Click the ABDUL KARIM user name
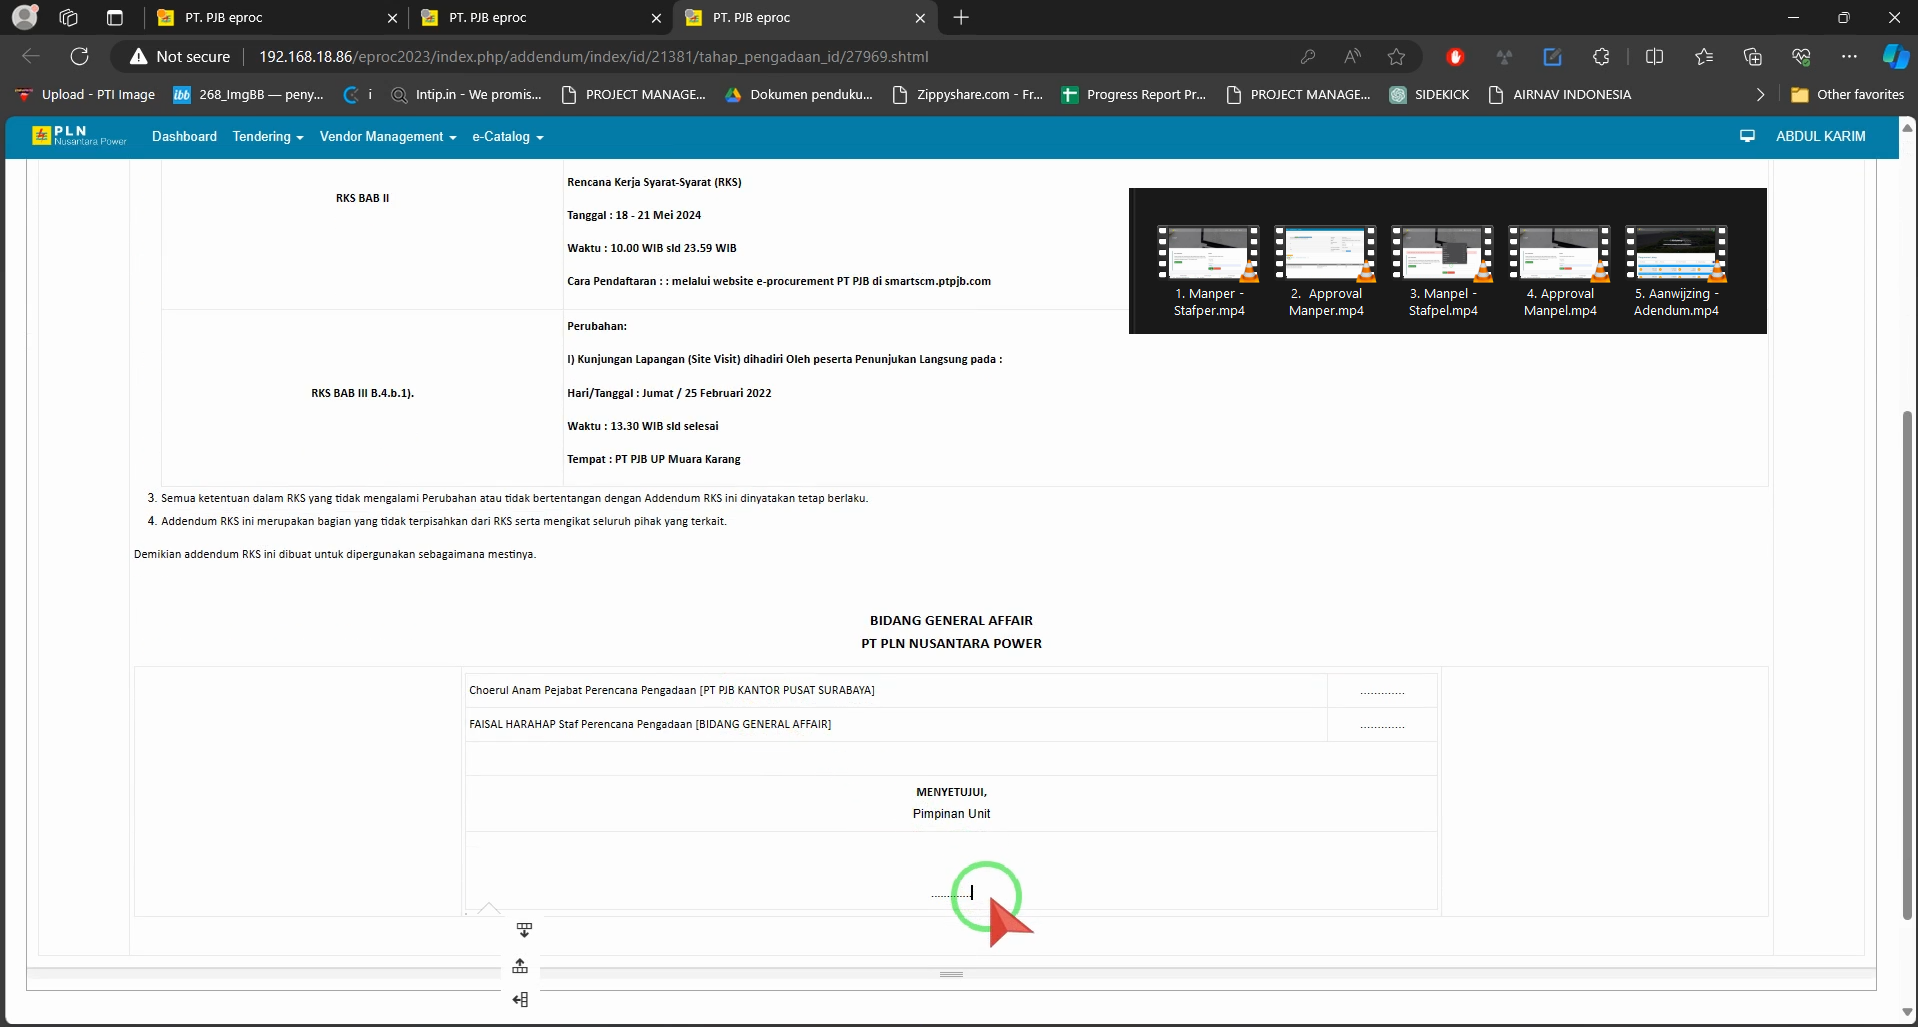This screenshot has width=1918, height=1027. coord(1820,137)
